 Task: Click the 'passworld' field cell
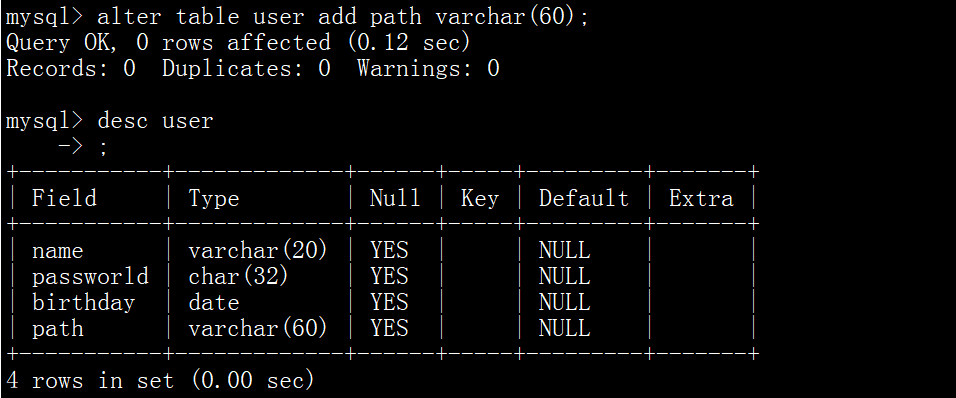[90, 277]
